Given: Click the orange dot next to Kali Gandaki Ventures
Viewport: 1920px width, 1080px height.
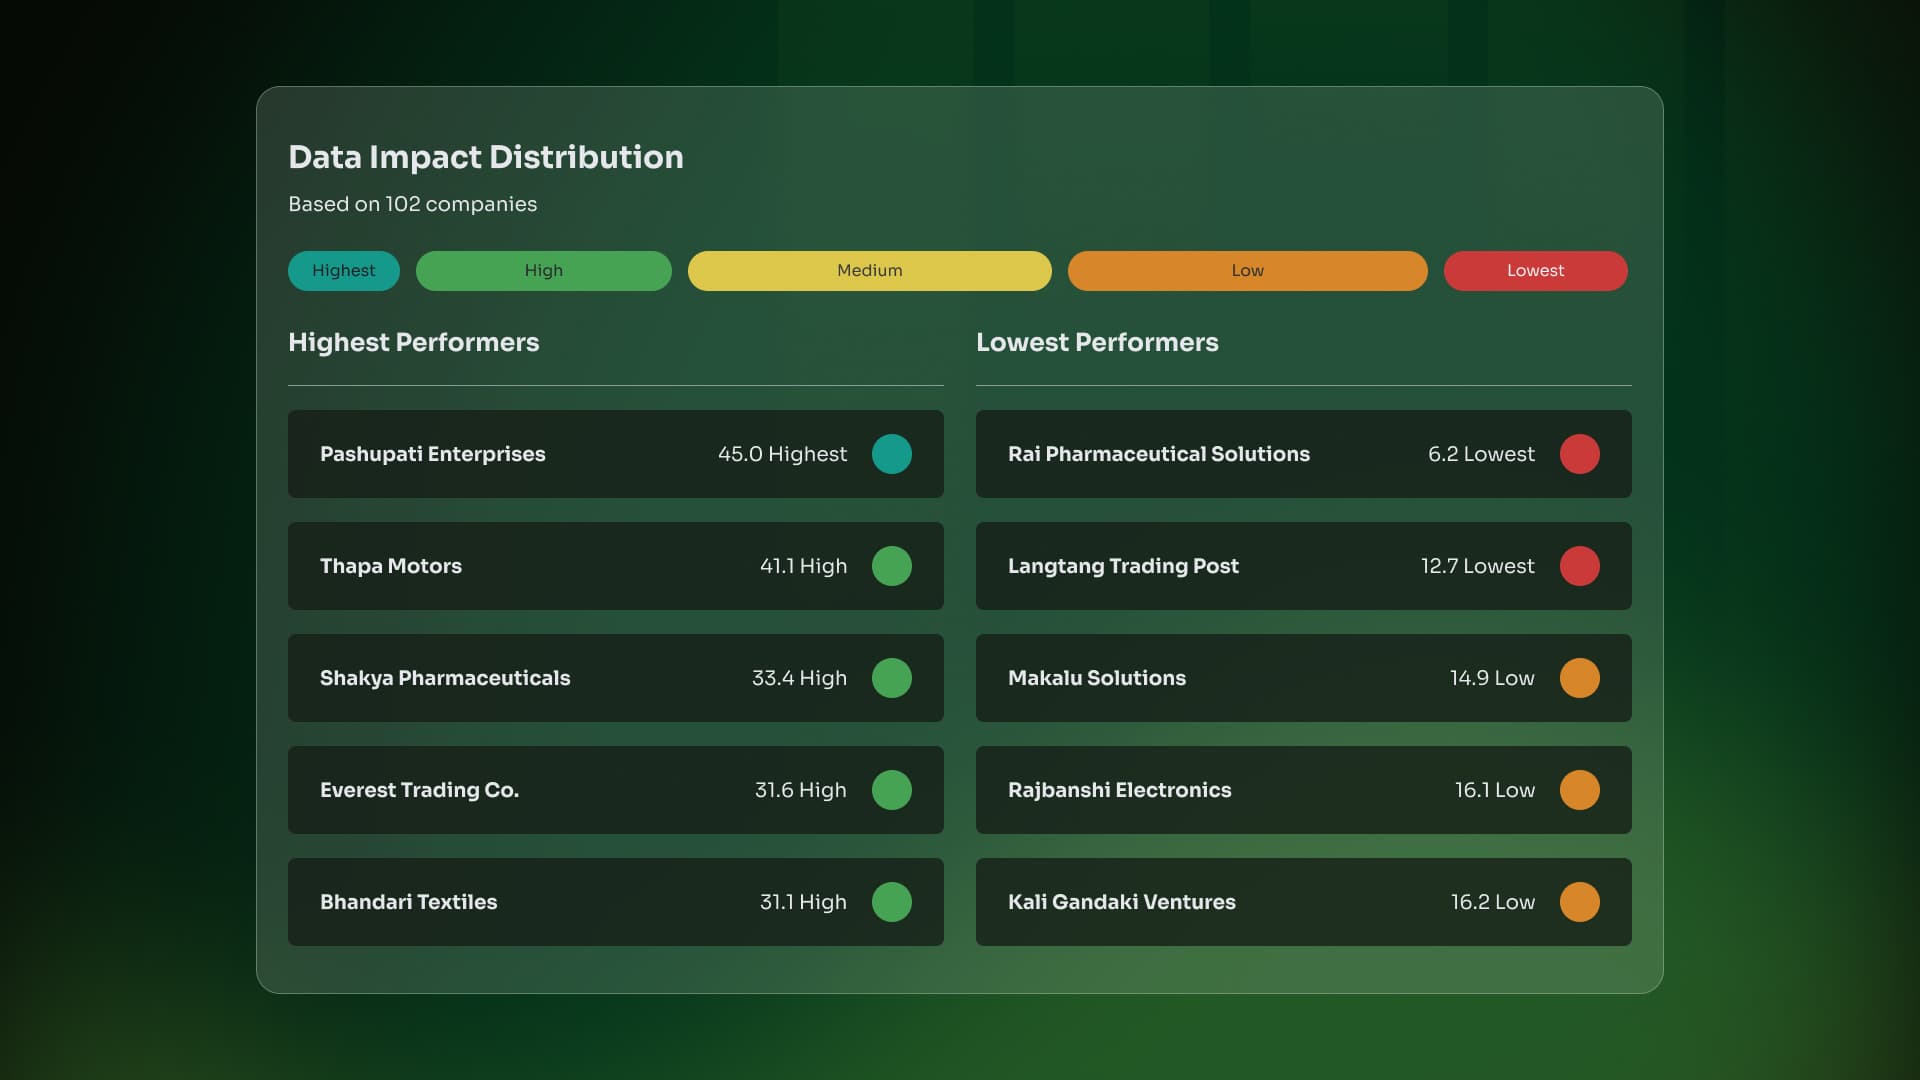Looking at the screenshot, I should point(1579,902).
